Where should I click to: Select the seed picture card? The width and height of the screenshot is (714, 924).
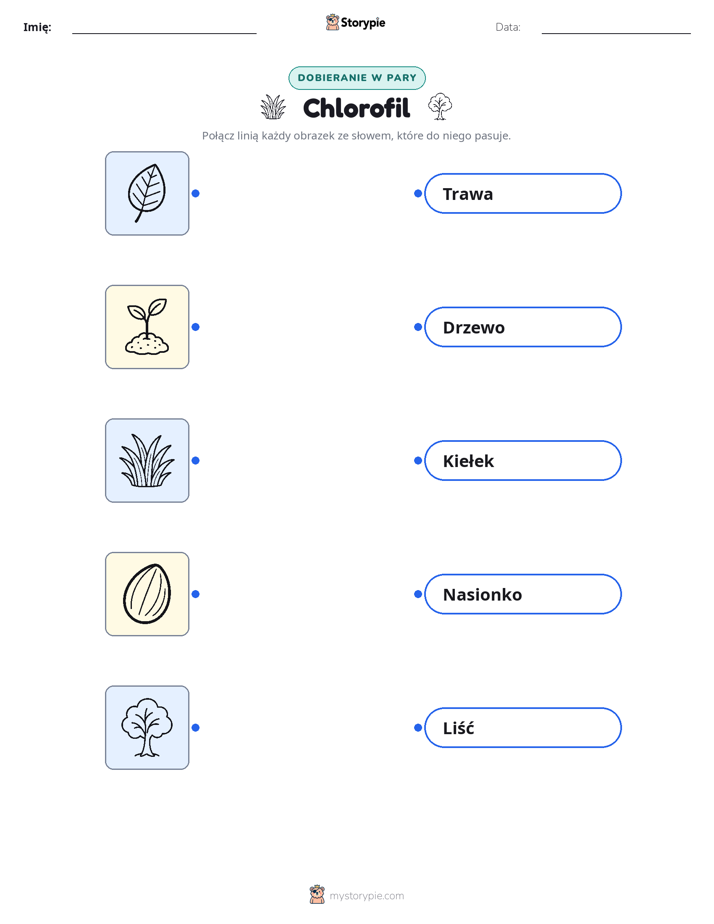pyautogui.click(x=147, y=594)
